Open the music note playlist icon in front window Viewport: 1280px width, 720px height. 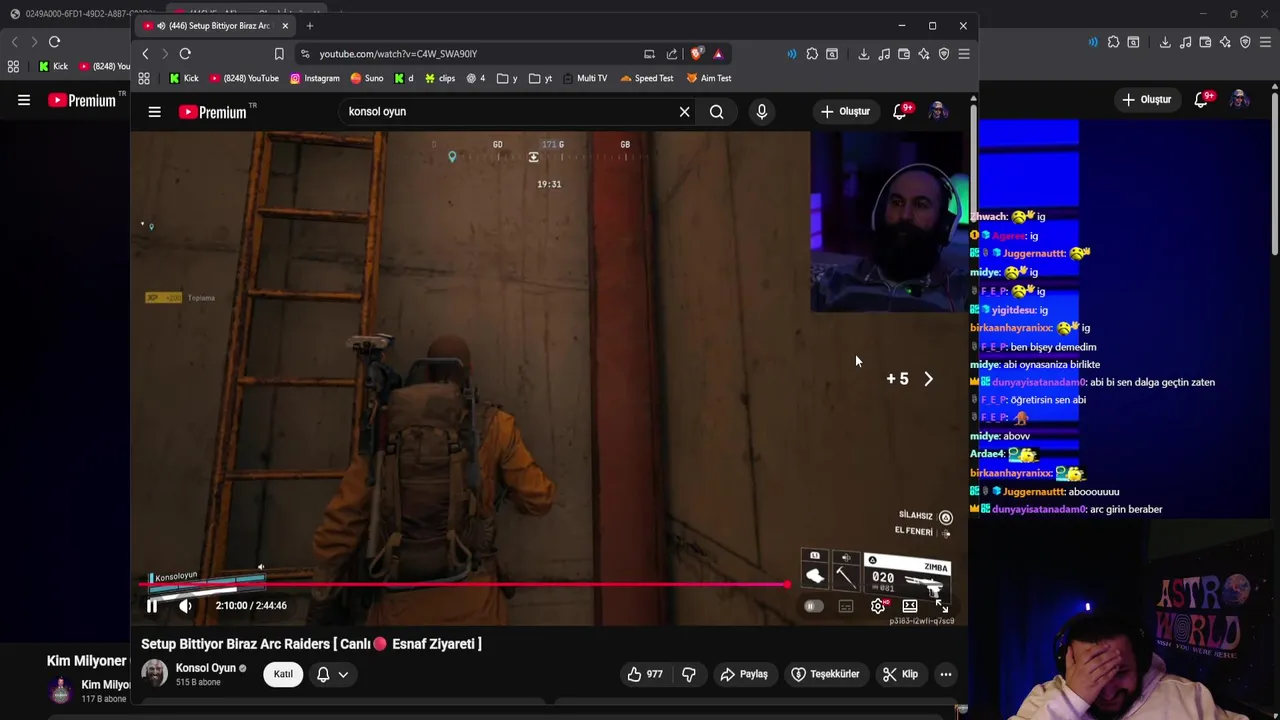click(884, 54)
